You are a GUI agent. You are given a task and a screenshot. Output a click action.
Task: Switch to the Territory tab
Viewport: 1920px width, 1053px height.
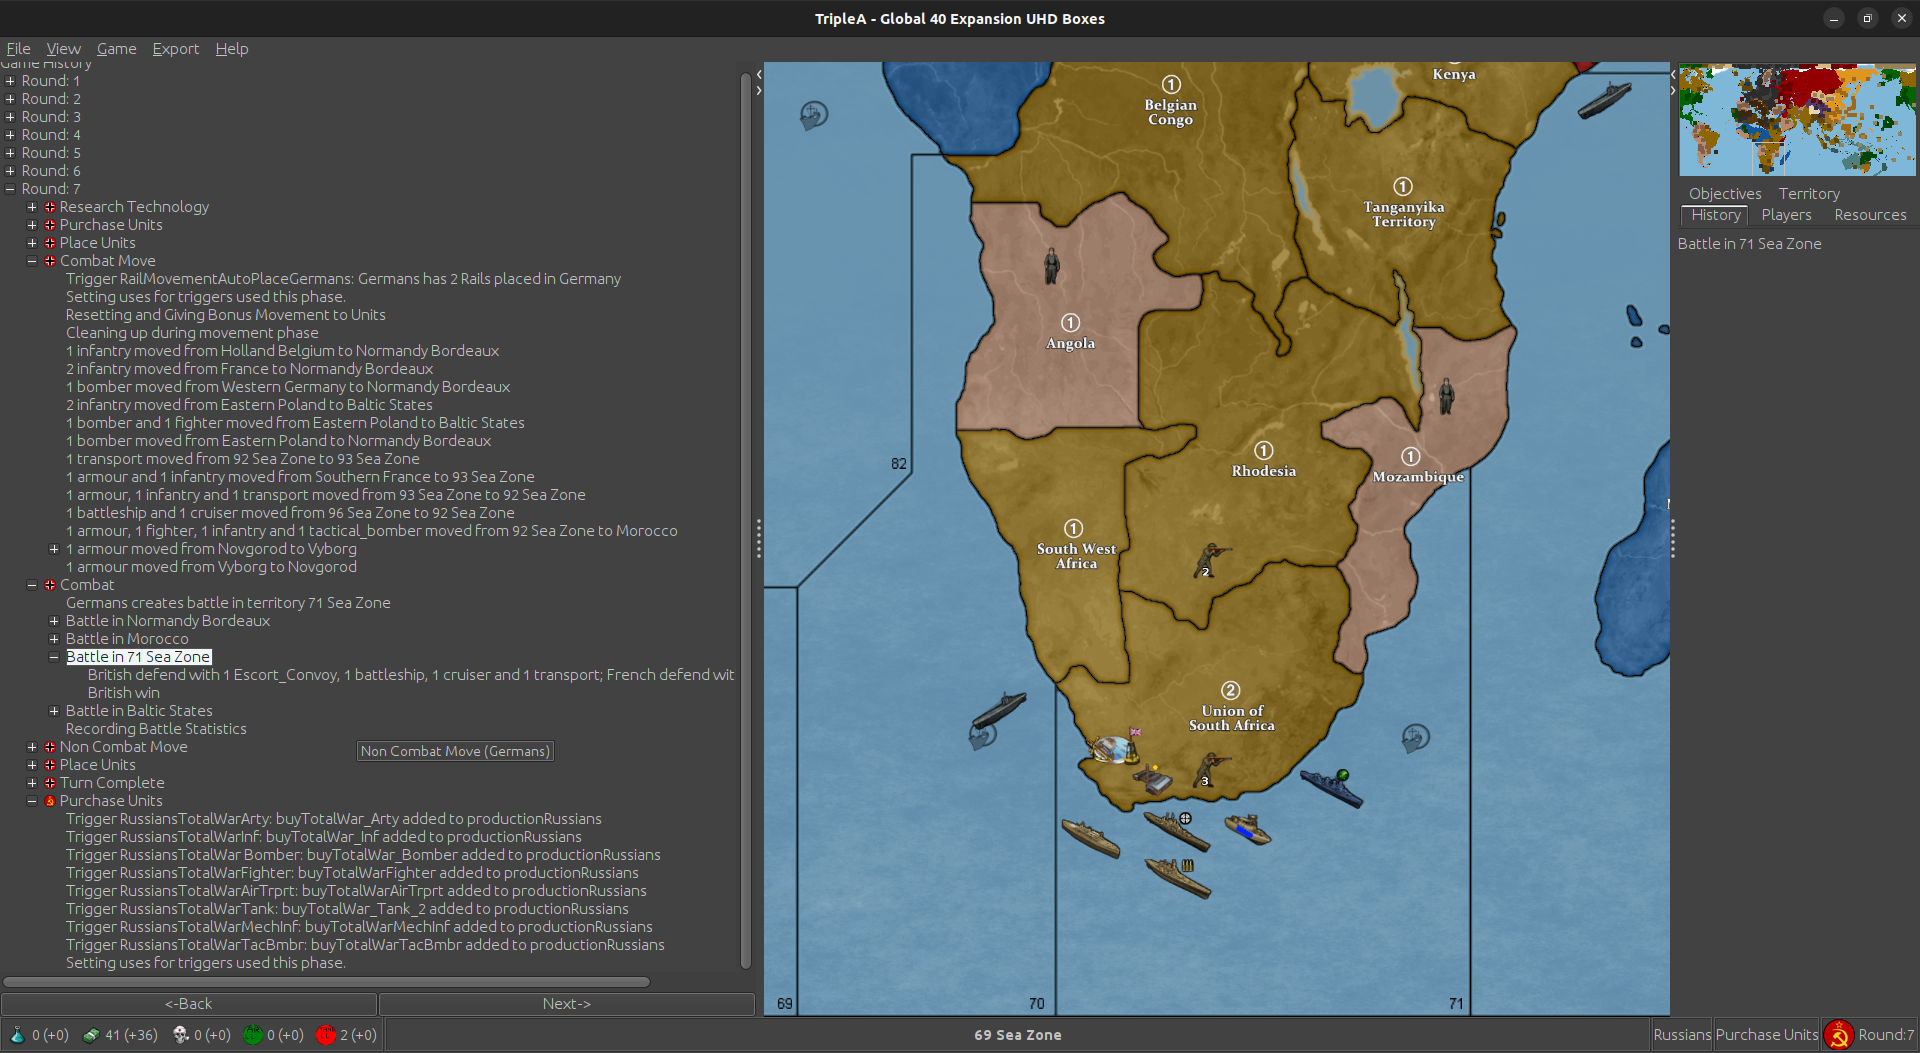point(1808,193)
